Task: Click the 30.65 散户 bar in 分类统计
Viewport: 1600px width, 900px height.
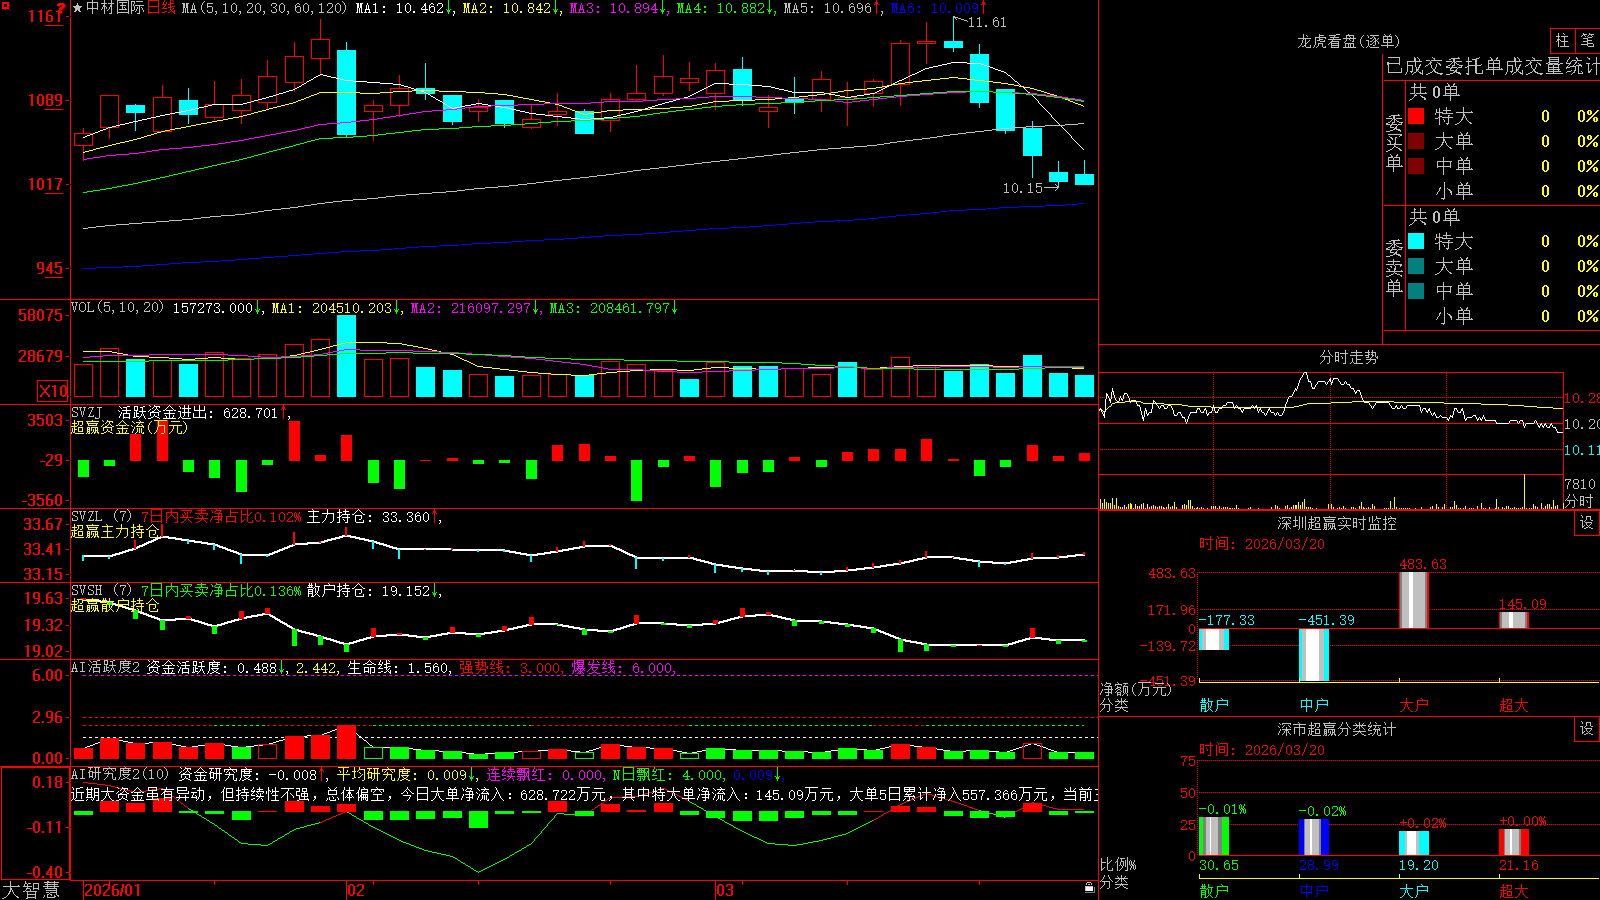Action: click(x=1214, y=836)
